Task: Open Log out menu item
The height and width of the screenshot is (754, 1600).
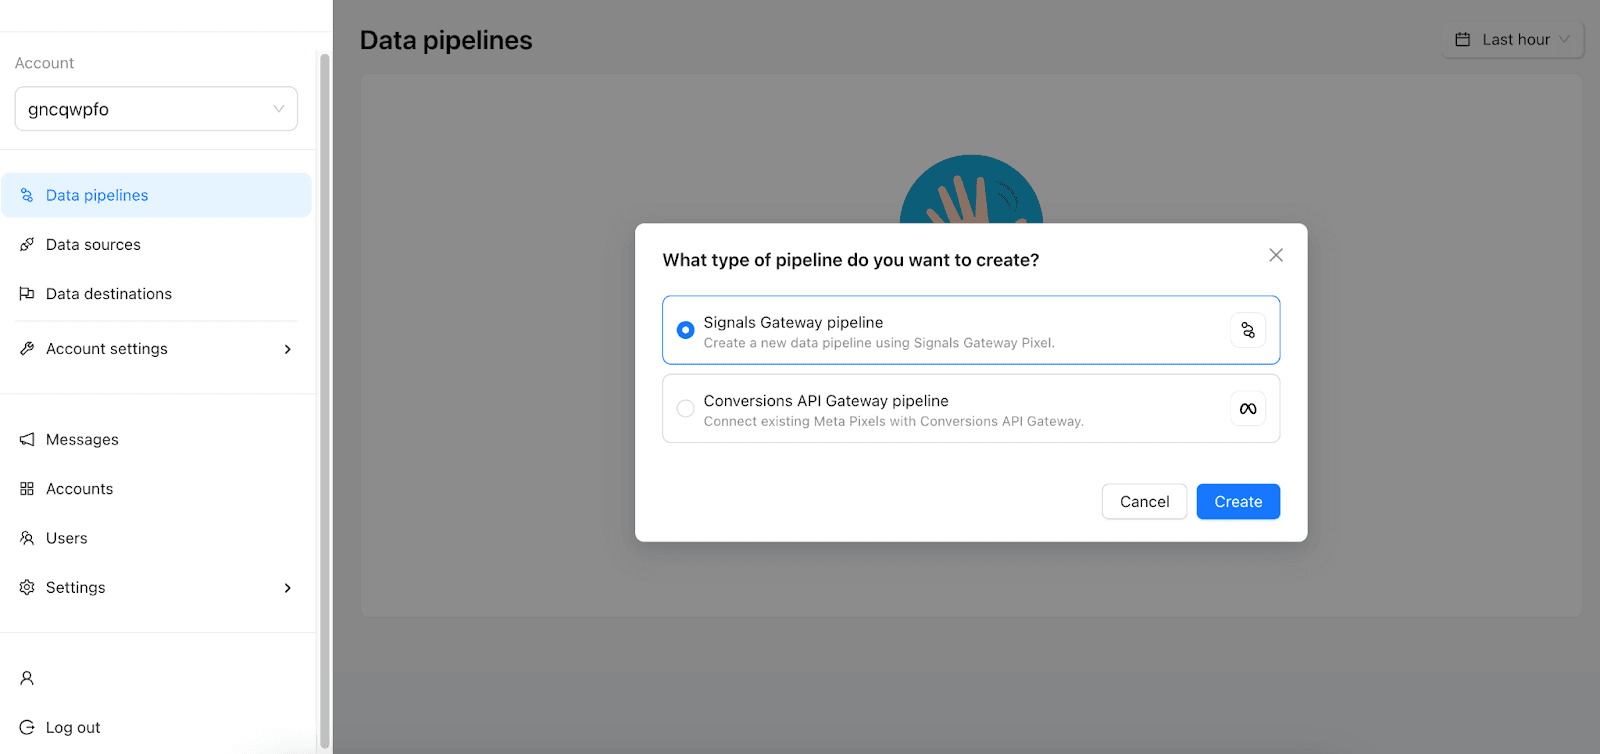Action: coord(73,728)
